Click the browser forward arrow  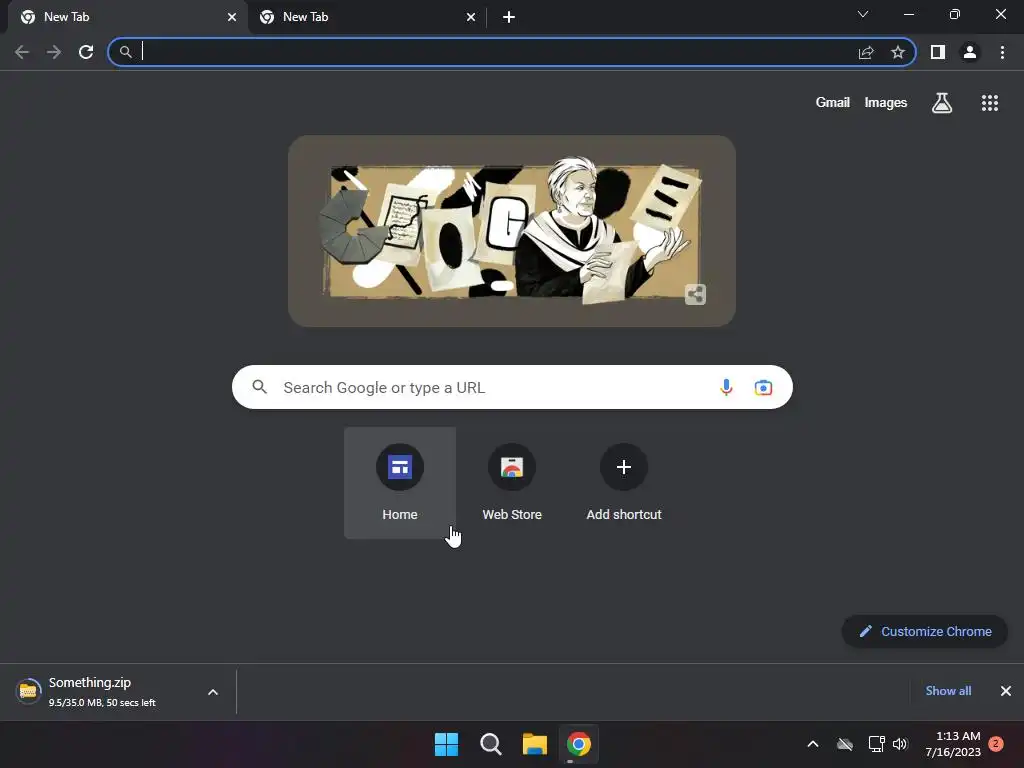54,52
